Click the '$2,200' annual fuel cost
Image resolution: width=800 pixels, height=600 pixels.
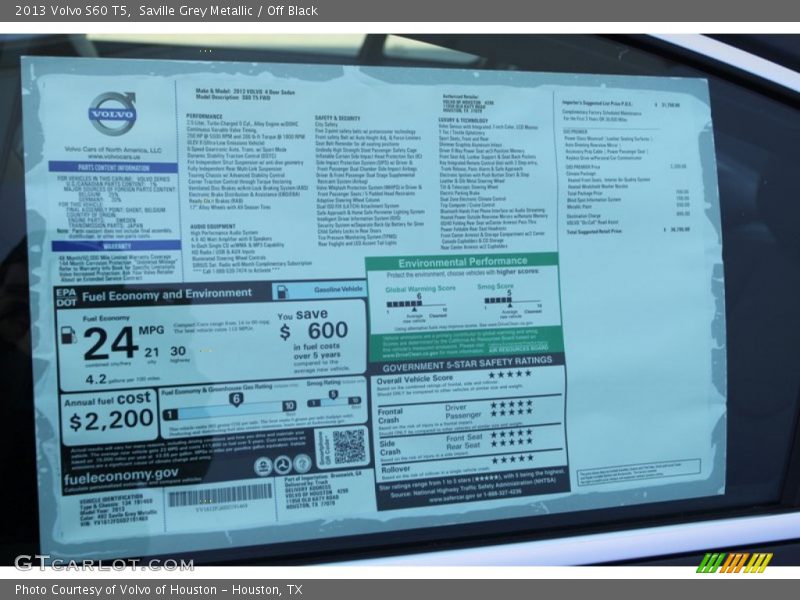pos(111,420)
